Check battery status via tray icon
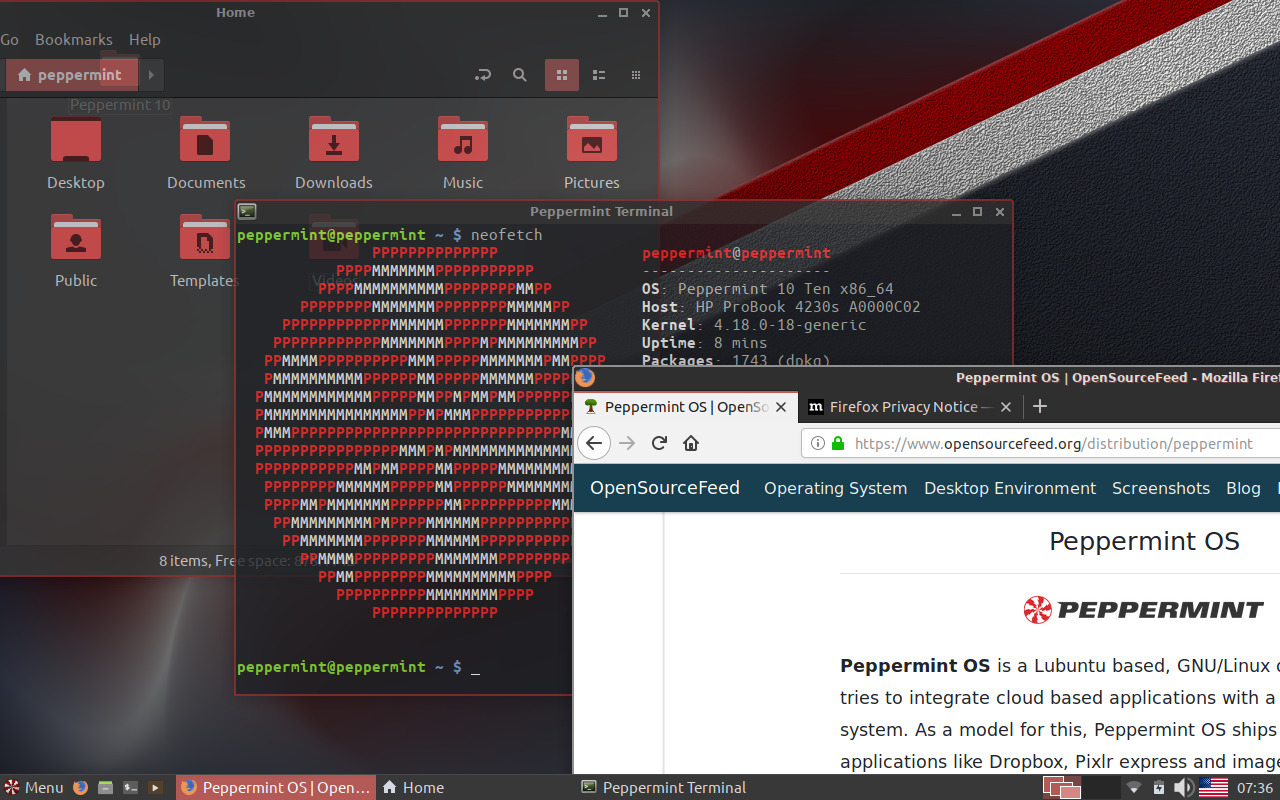 (1159, 787)
